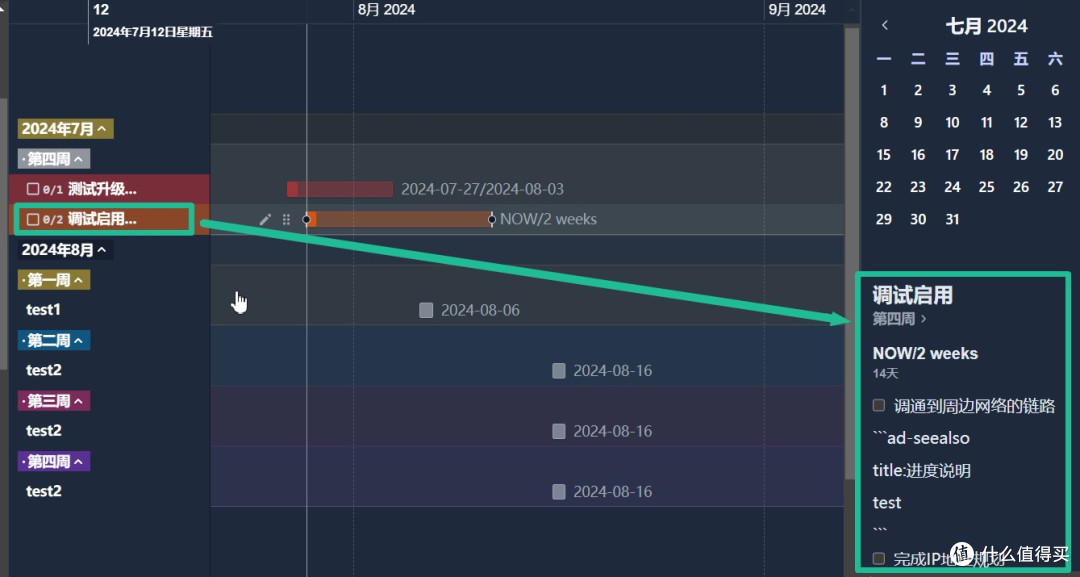Click the pencil edit icon on the 调试启用 row
This screenshot has width=1080, height=577.
click(x=265, y=219)
